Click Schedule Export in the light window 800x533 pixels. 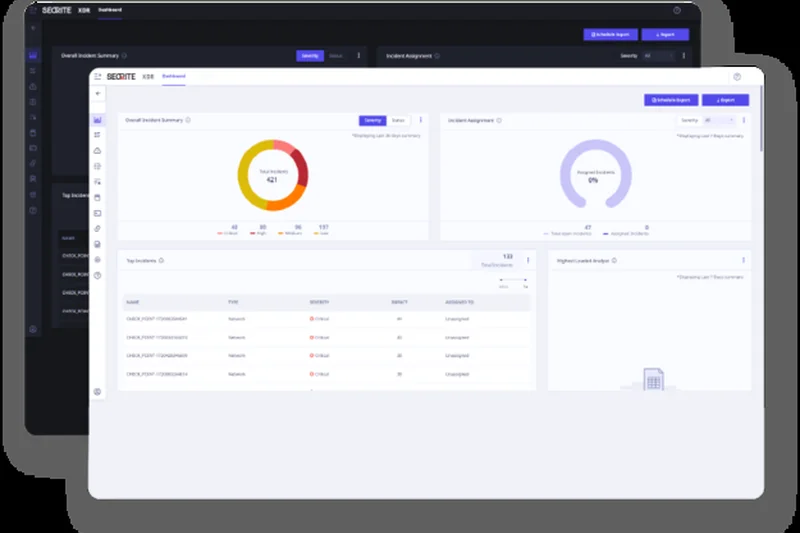(671, 100)
